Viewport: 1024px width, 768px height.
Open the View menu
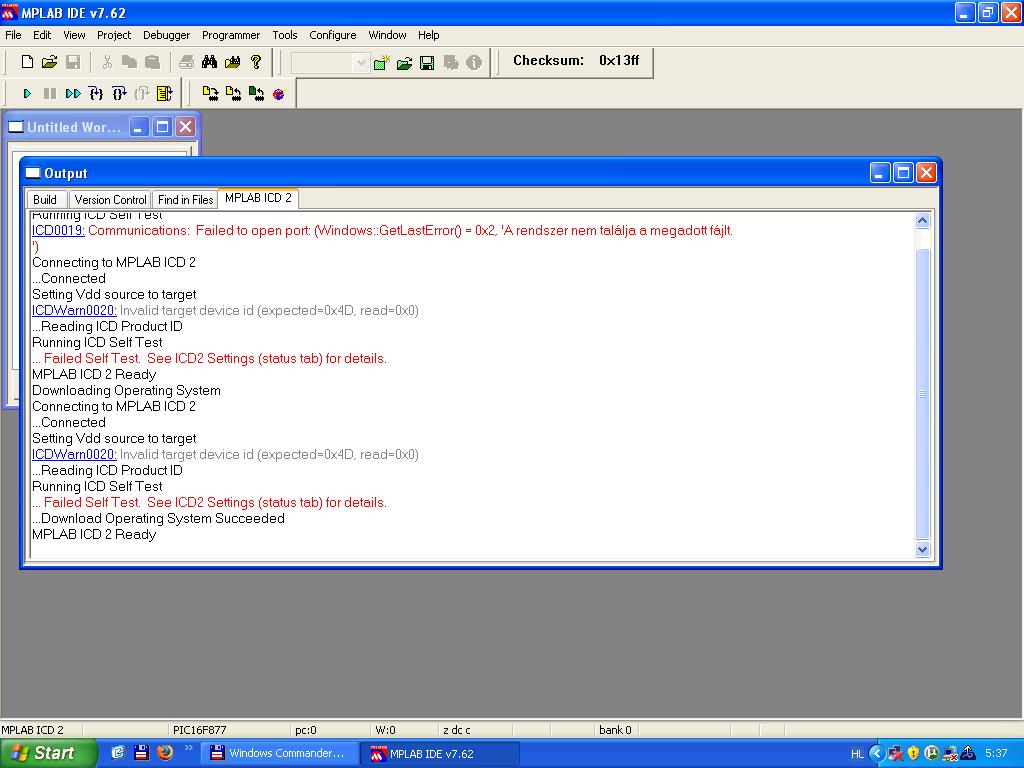pyautogui.click(x=74, y=35)
